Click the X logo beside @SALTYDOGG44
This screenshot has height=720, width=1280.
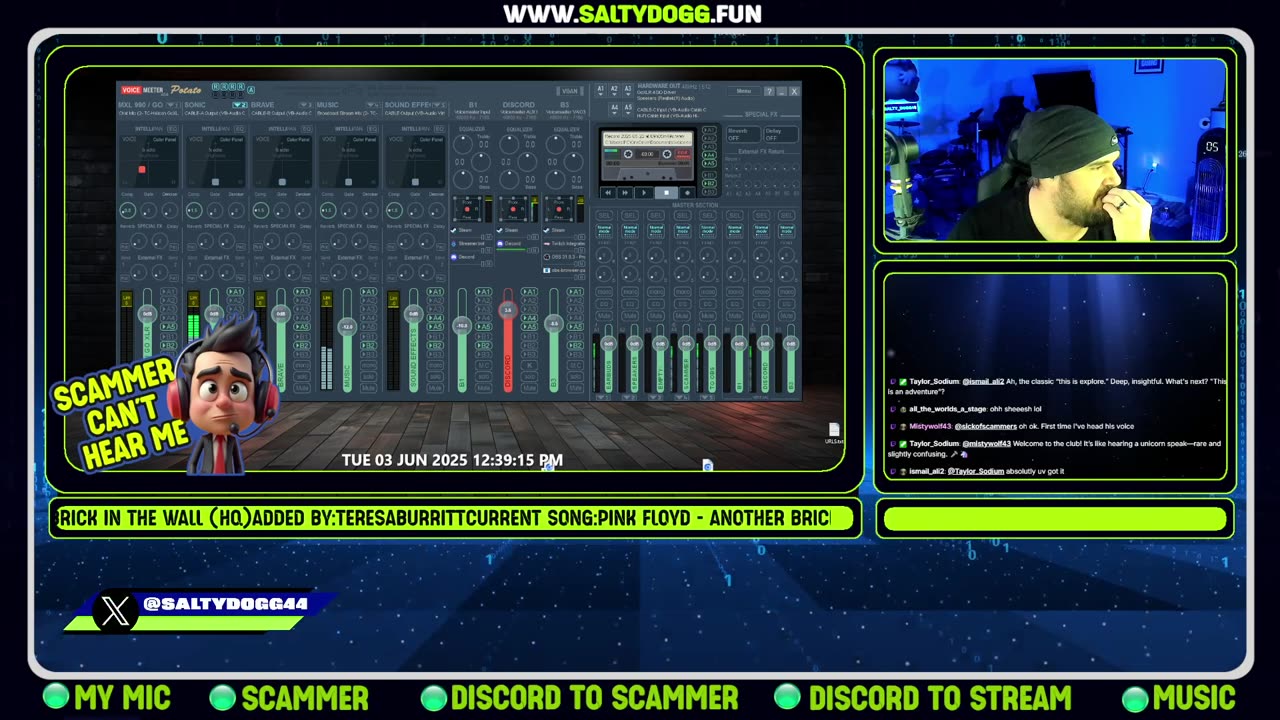tap(114, 610)
